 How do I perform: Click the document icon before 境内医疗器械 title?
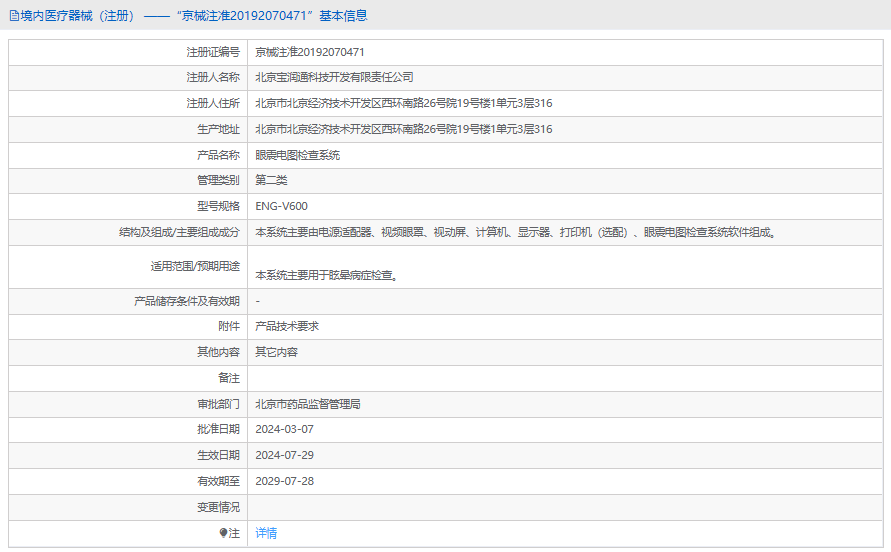click(14, 16)
